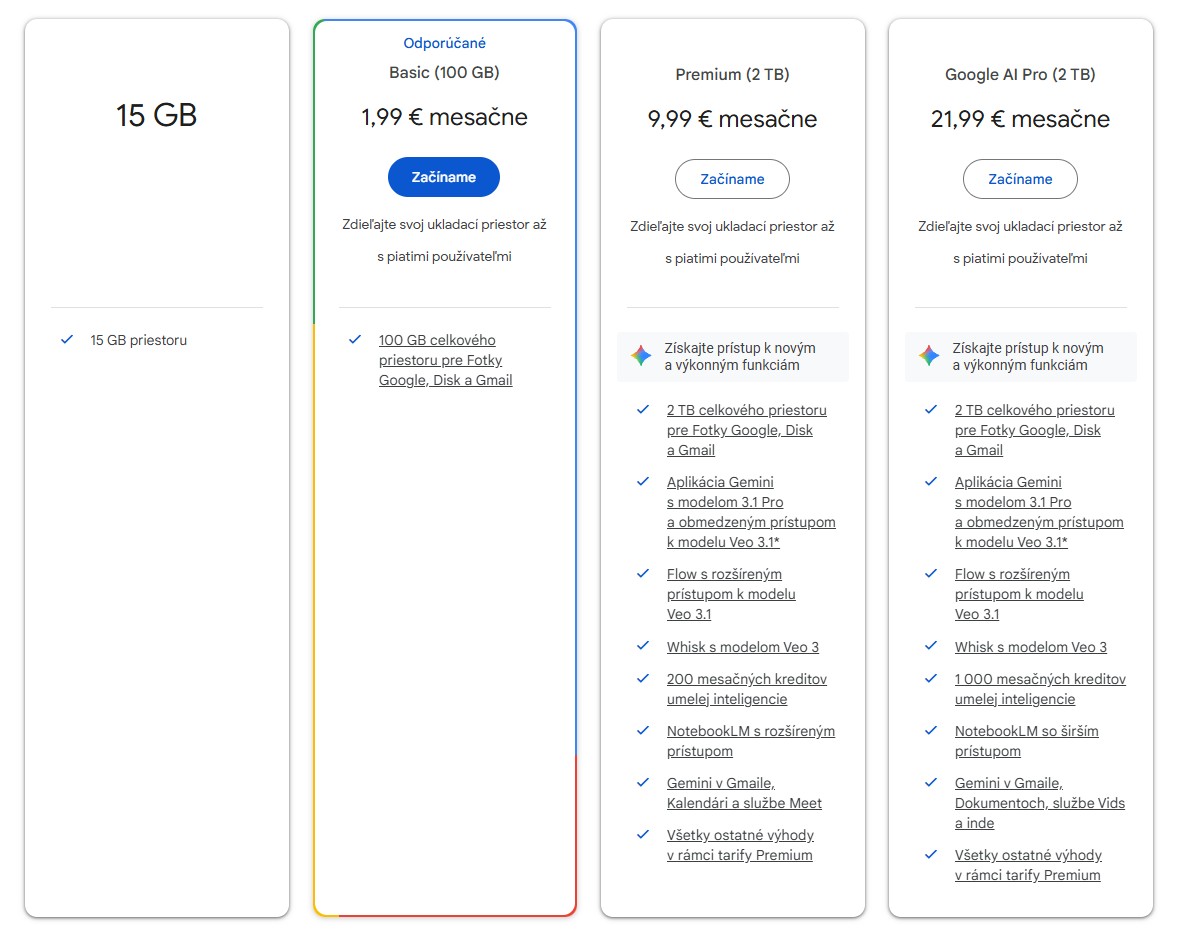Open 'Whisk s modelom Veo 3' in Google AI Pro
1180x930 pixels.
(1030, 647)
